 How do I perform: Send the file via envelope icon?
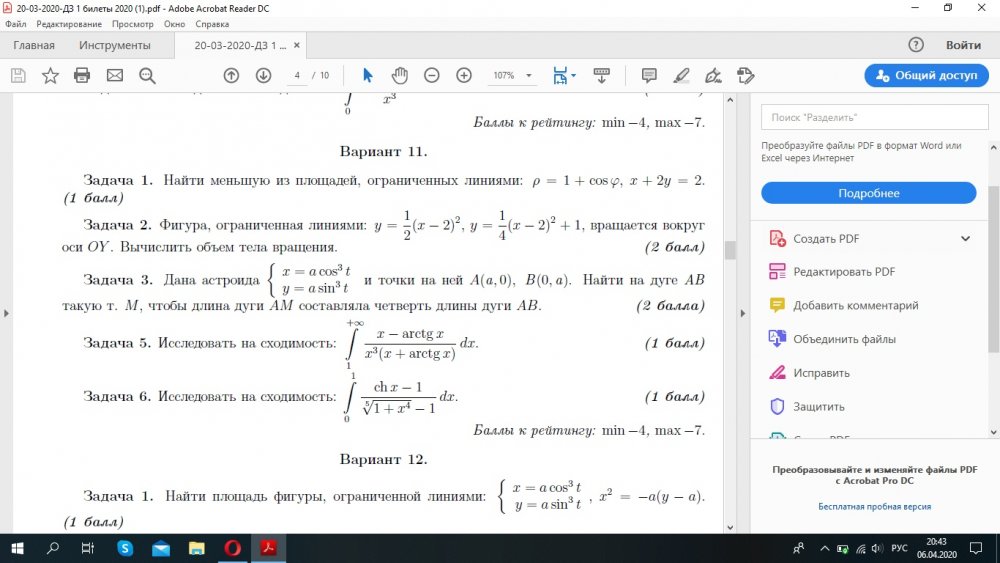tap(114, 75)
